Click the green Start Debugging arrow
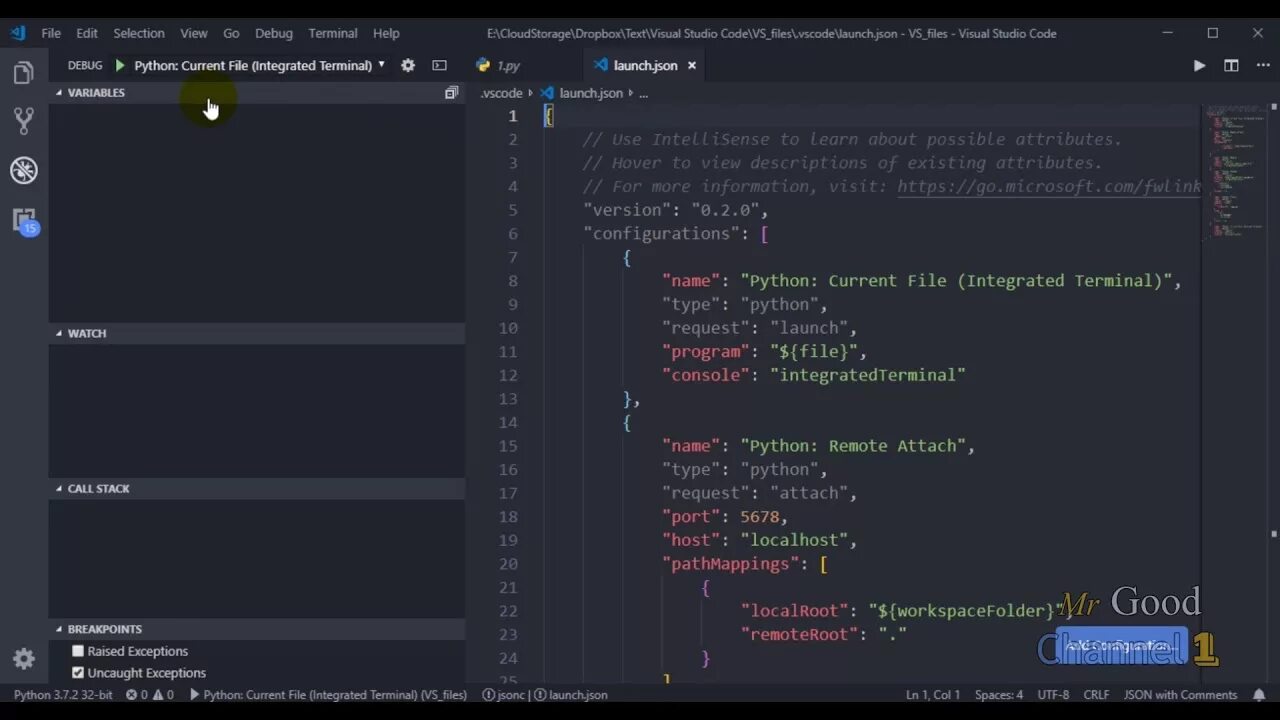This screenshot has height=720, width=1280. click(x=120, y=65)
